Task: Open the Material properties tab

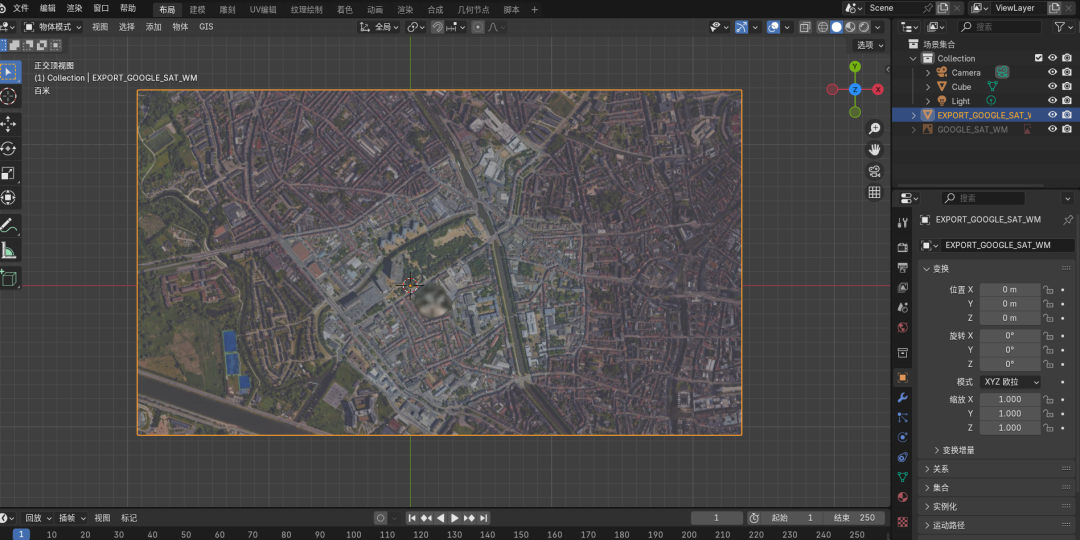Action: point(902,497)
